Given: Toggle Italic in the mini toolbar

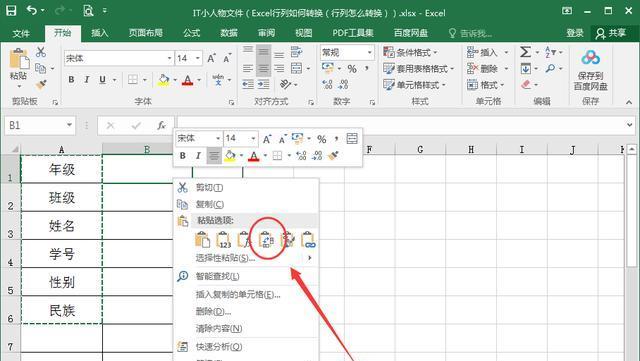Looking at the screenshot, I should click(198, 156).
